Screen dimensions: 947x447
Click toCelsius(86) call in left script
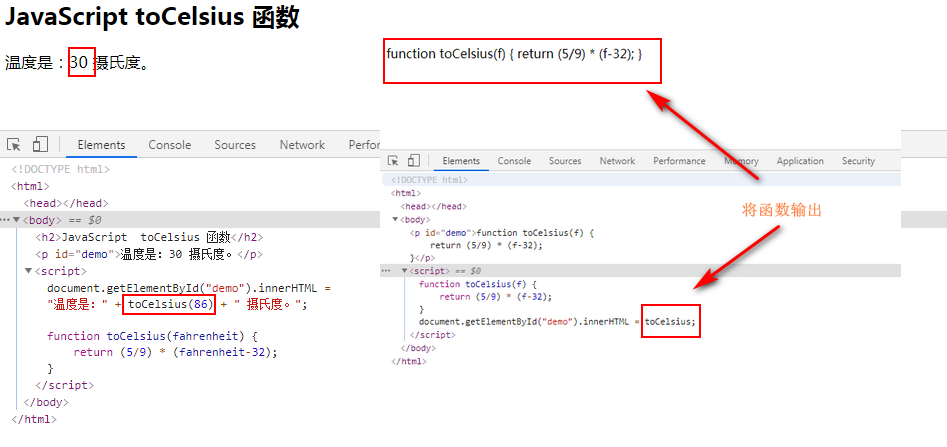pyautogui.click(x=169, y=304)
